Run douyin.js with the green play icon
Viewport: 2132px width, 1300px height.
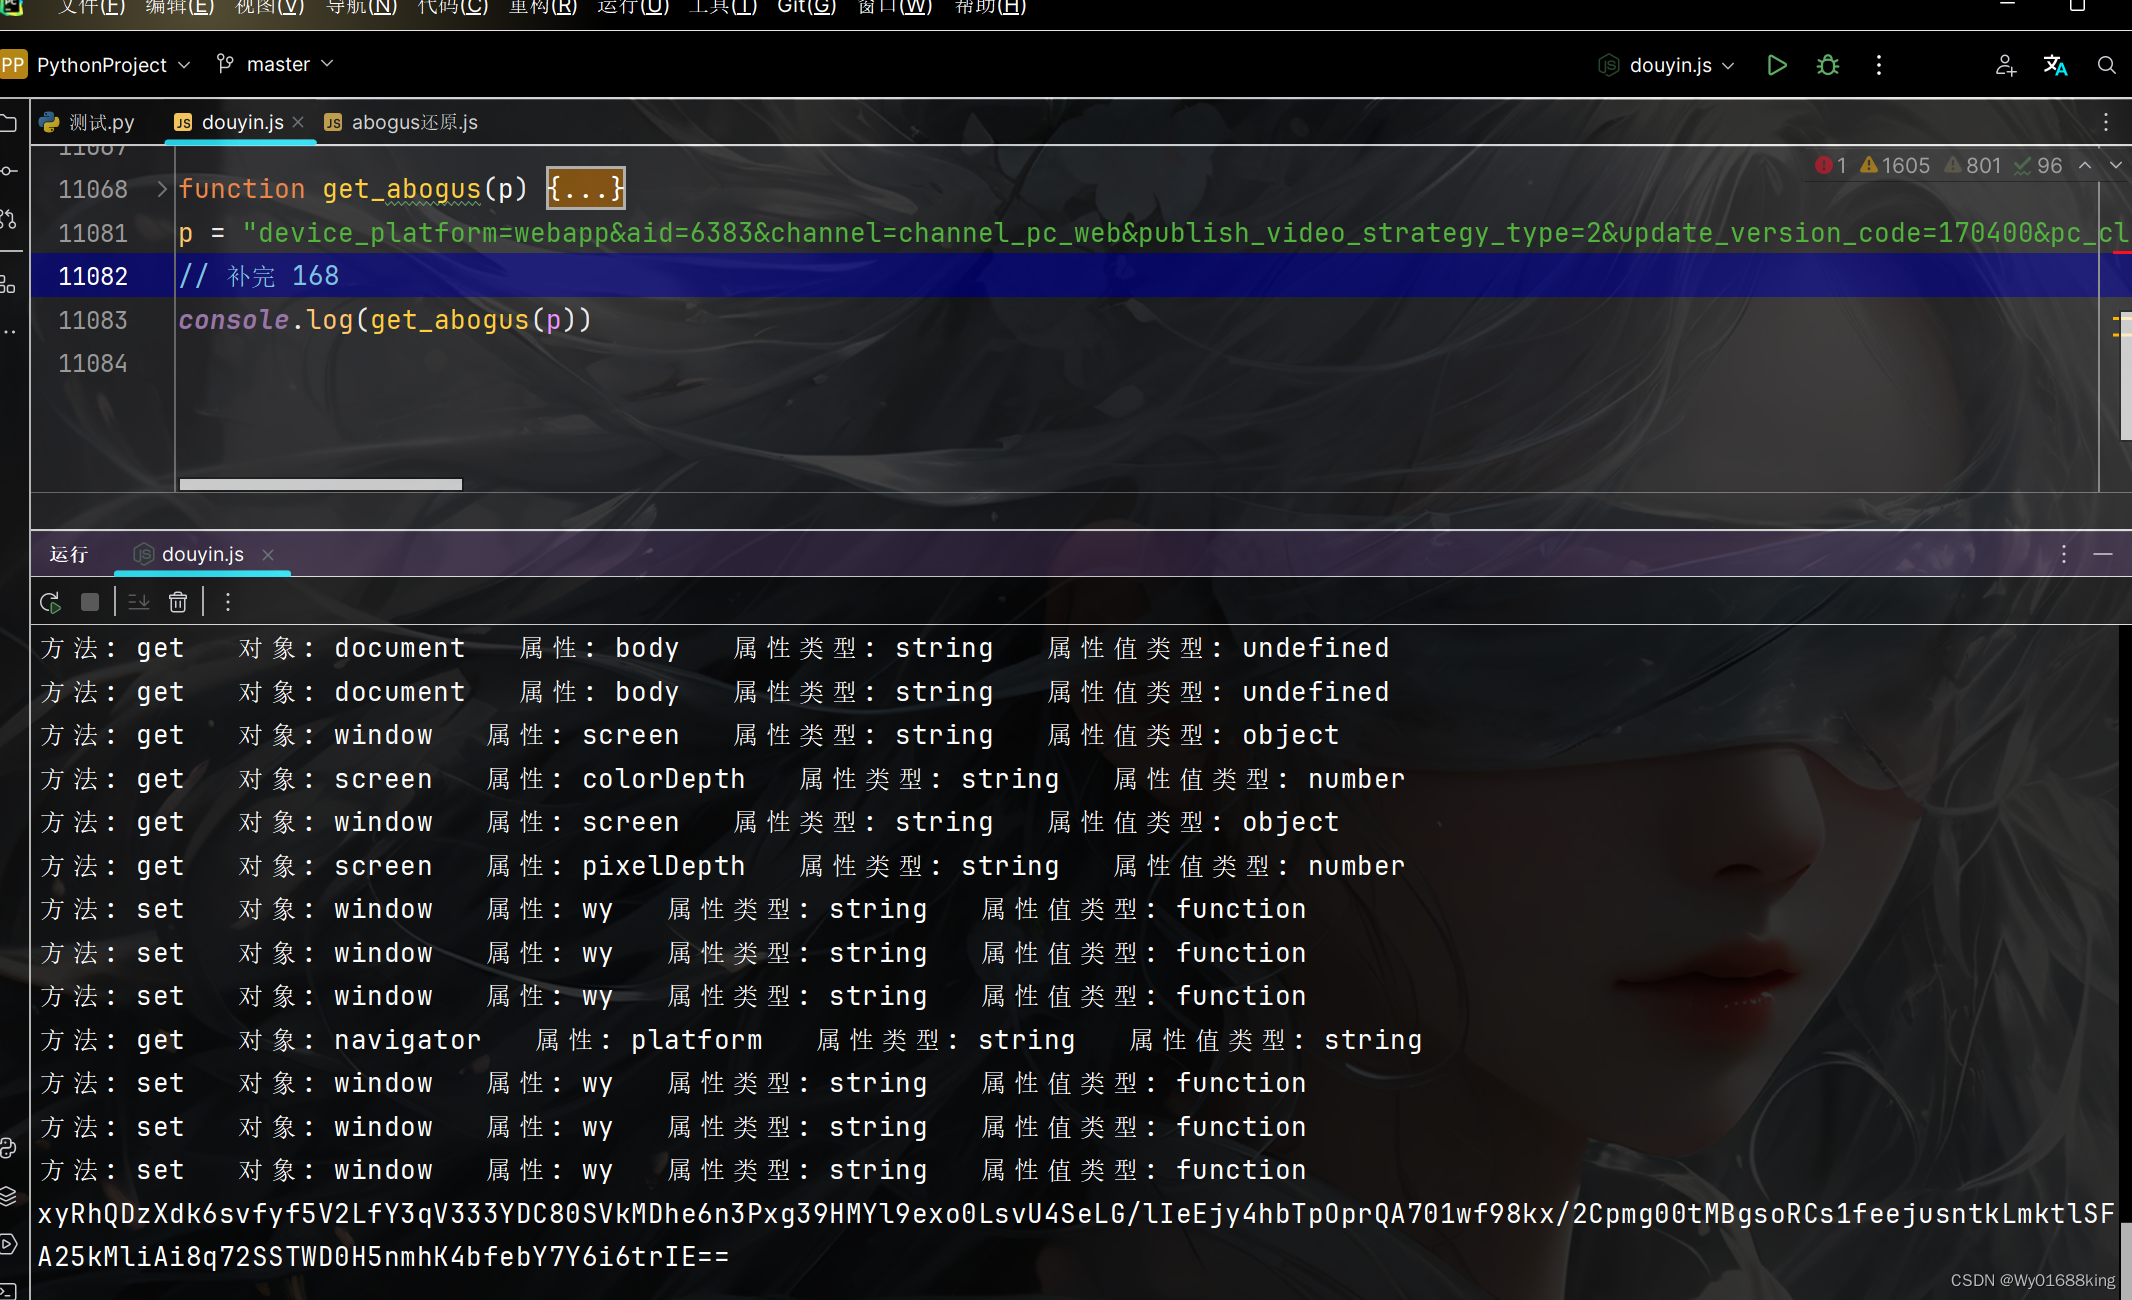tap(1776, 65)
